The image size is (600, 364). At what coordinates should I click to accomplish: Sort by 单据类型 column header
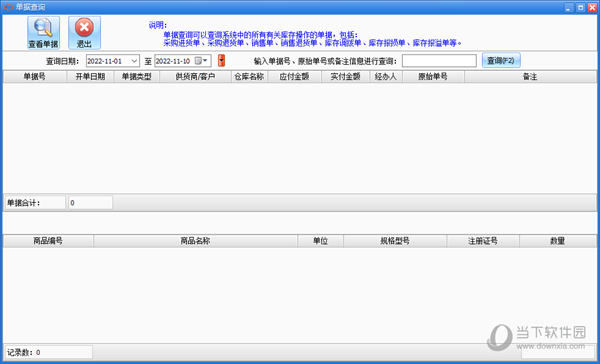tap(137, 77)
